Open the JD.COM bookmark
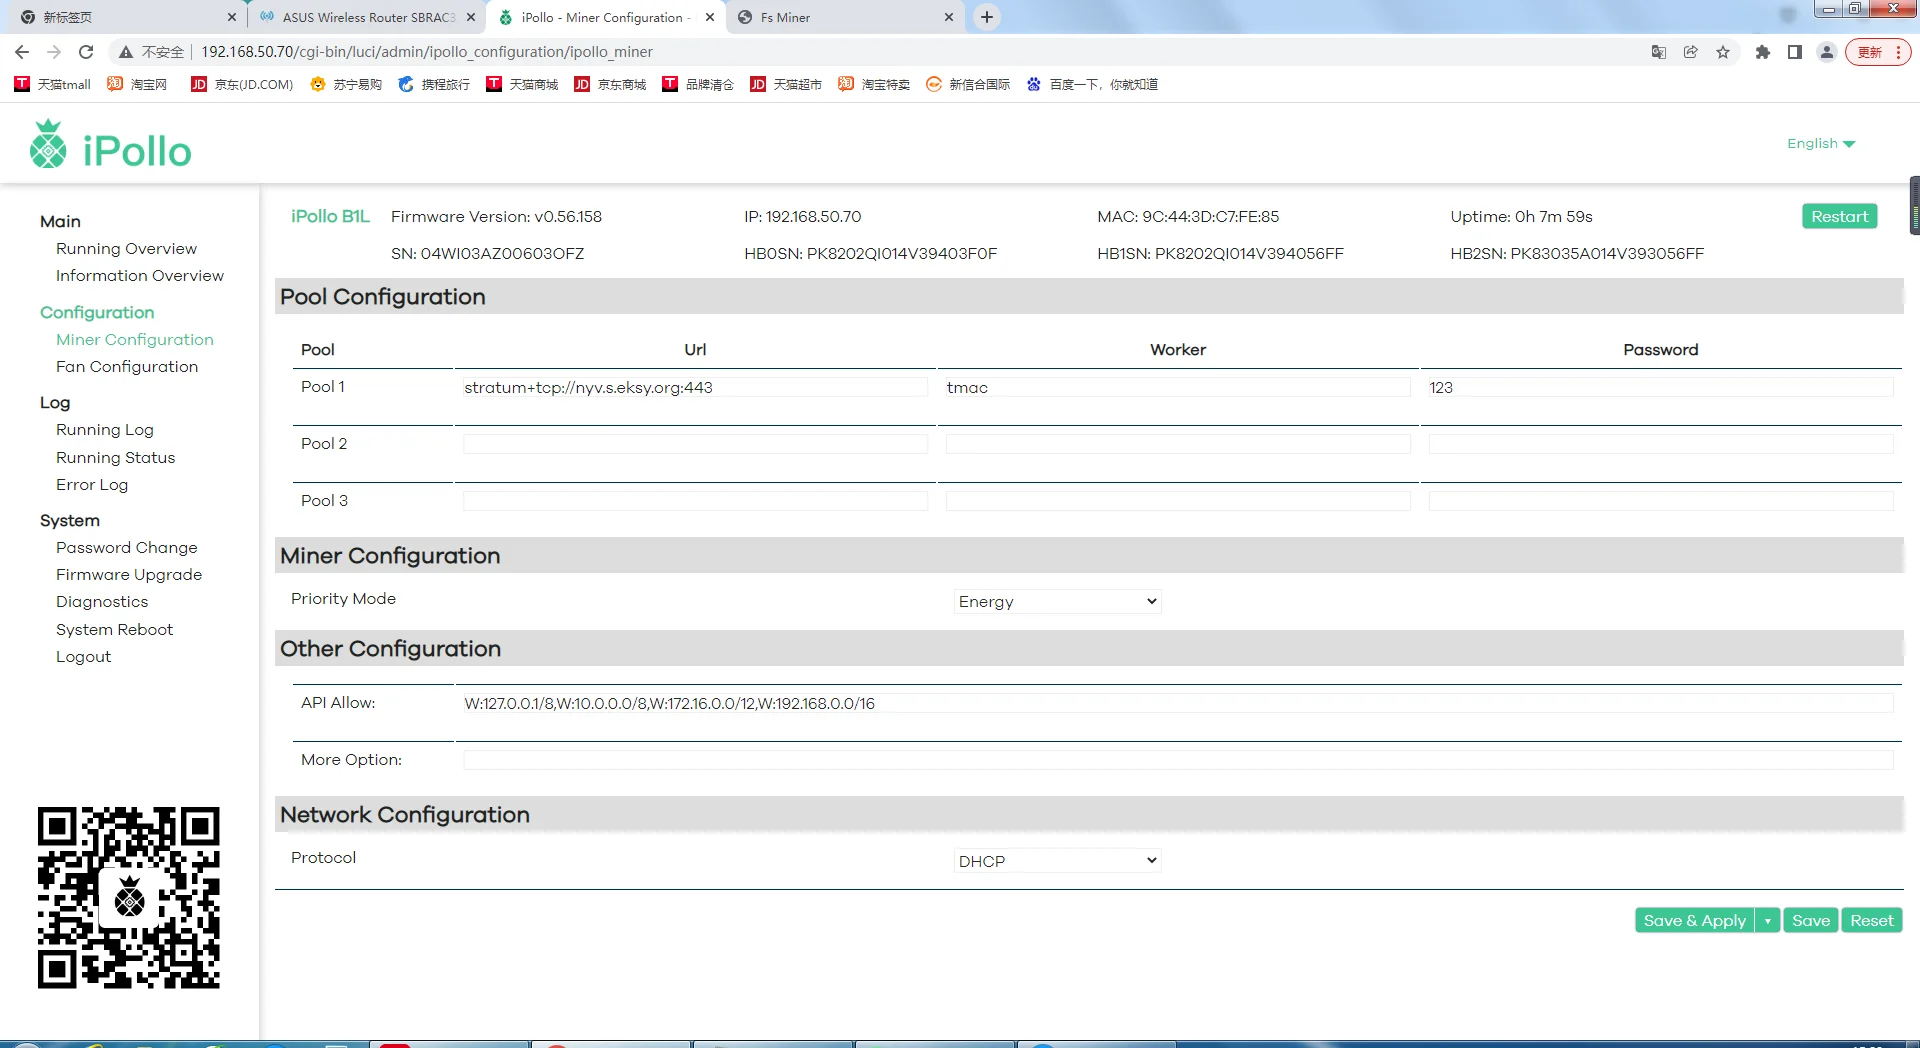 point(242,84)
